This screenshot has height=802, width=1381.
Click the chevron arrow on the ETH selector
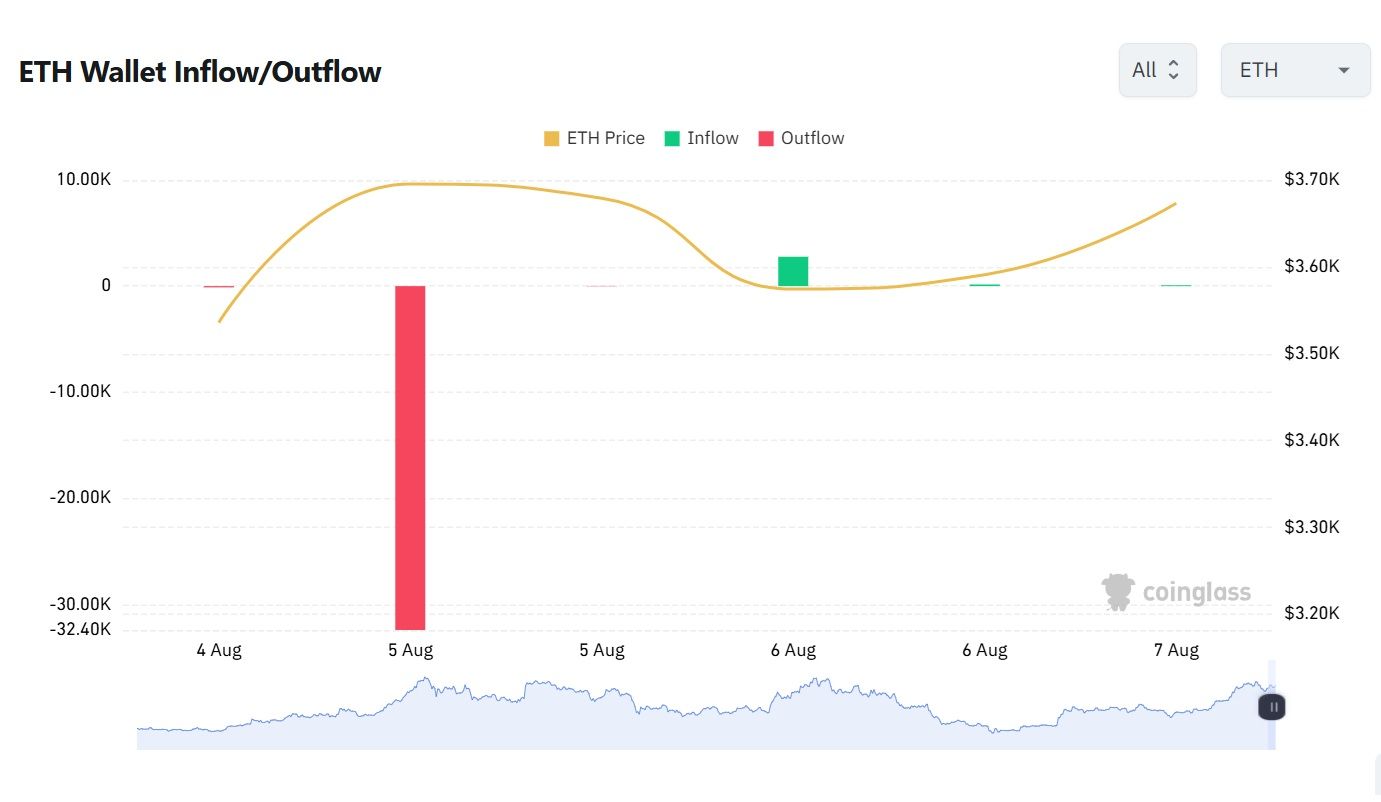click(1345, 69)
